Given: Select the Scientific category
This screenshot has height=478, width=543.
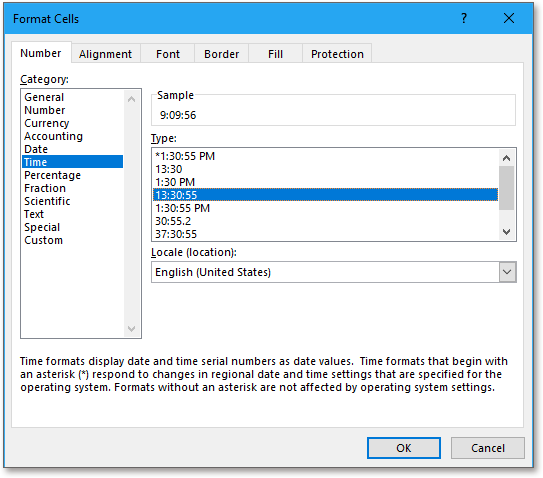Looking at the screenshot, I should pos(72,201).
